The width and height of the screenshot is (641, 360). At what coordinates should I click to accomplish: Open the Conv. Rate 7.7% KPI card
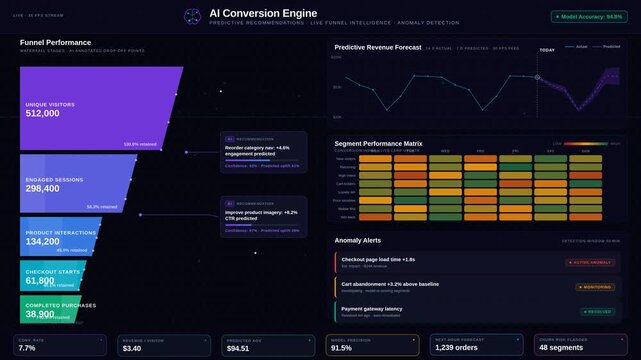60,345
